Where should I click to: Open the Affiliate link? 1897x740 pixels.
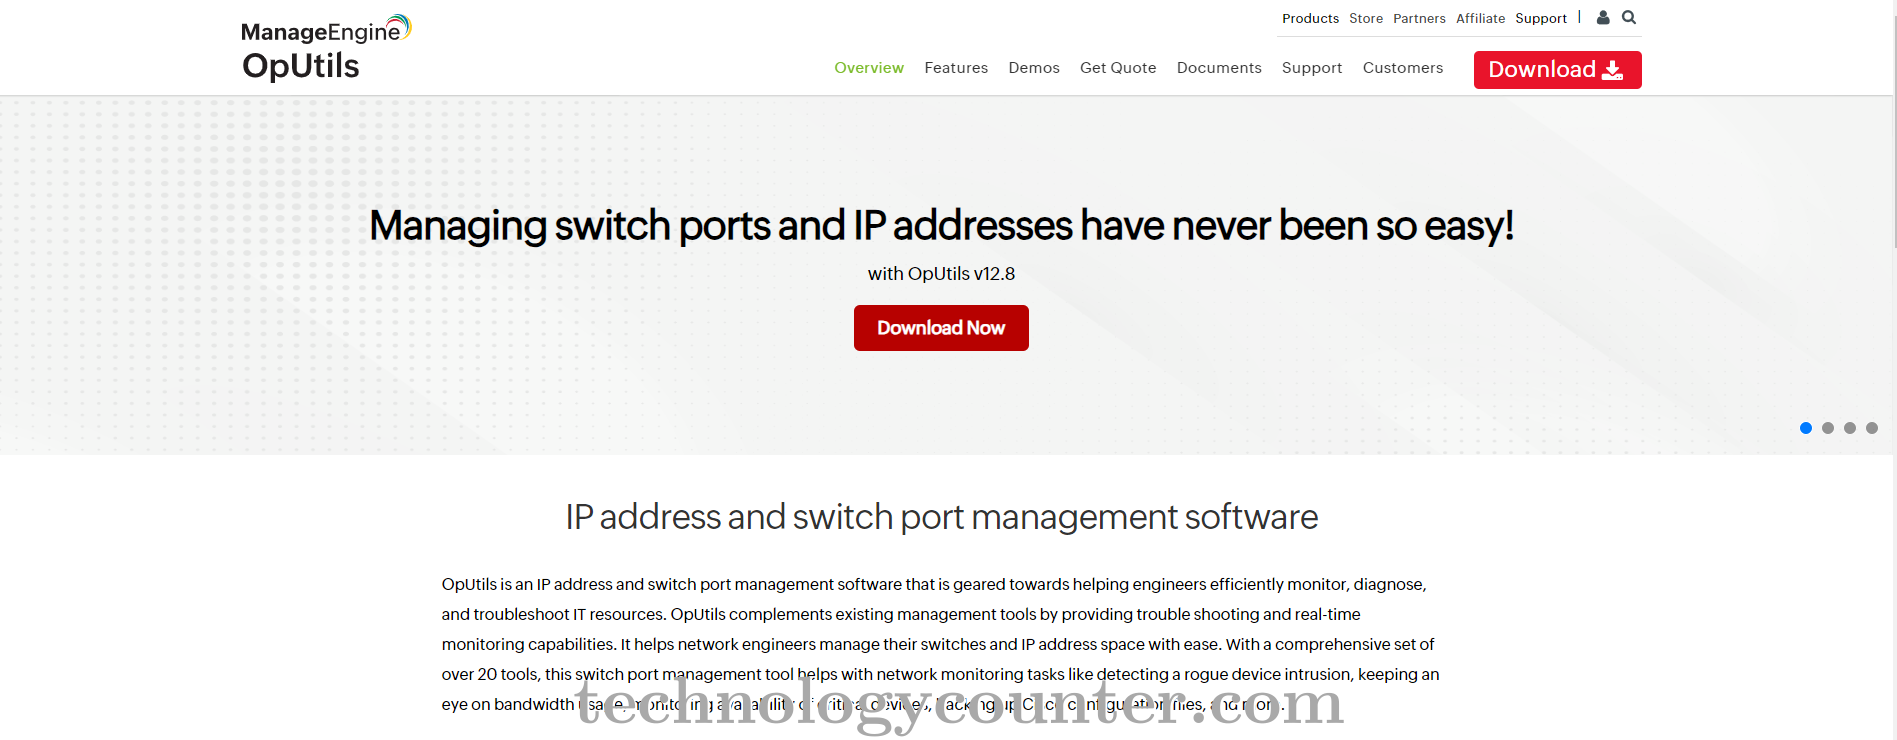[1480, 18]
